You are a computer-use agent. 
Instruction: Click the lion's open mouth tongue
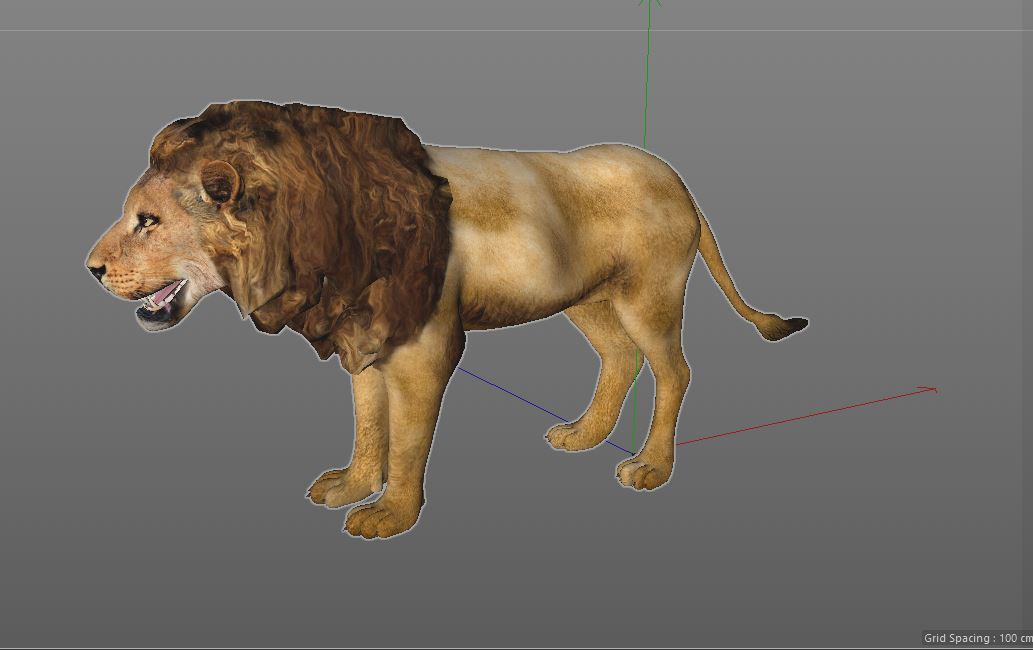pyautogui.click(x=167, y=294)
